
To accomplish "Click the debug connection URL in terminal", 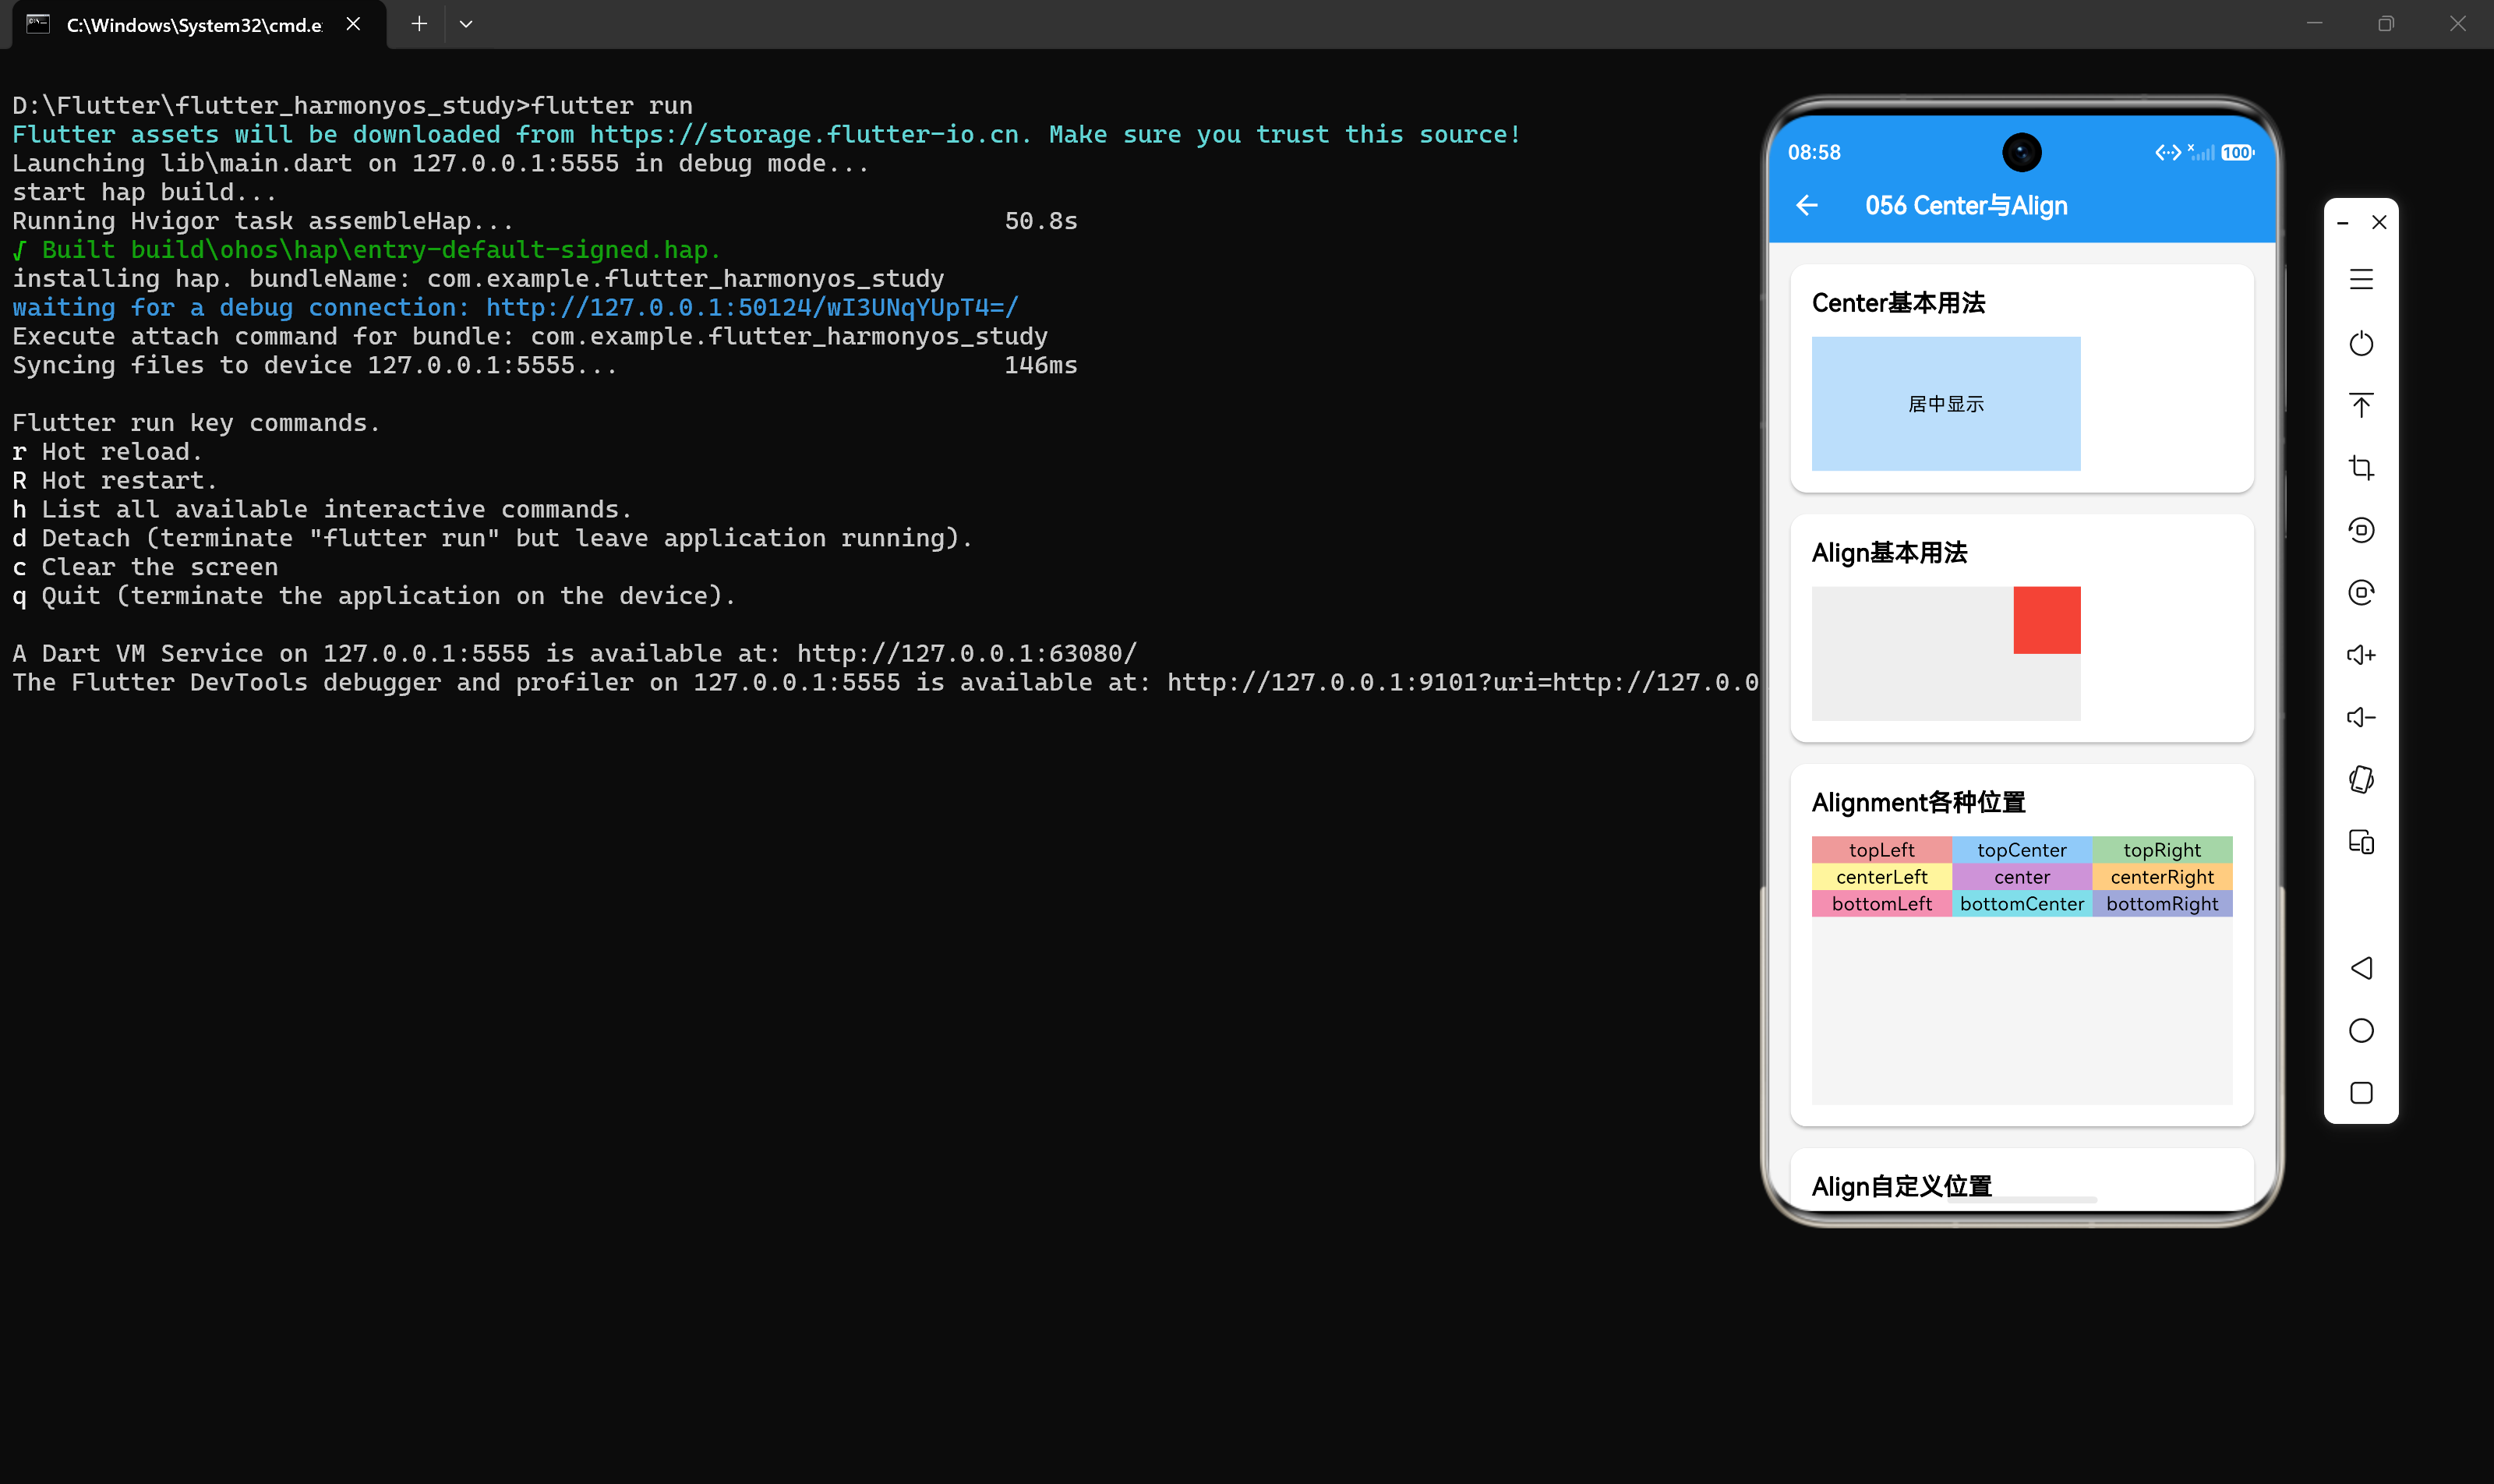I will (x=752, y=308).
